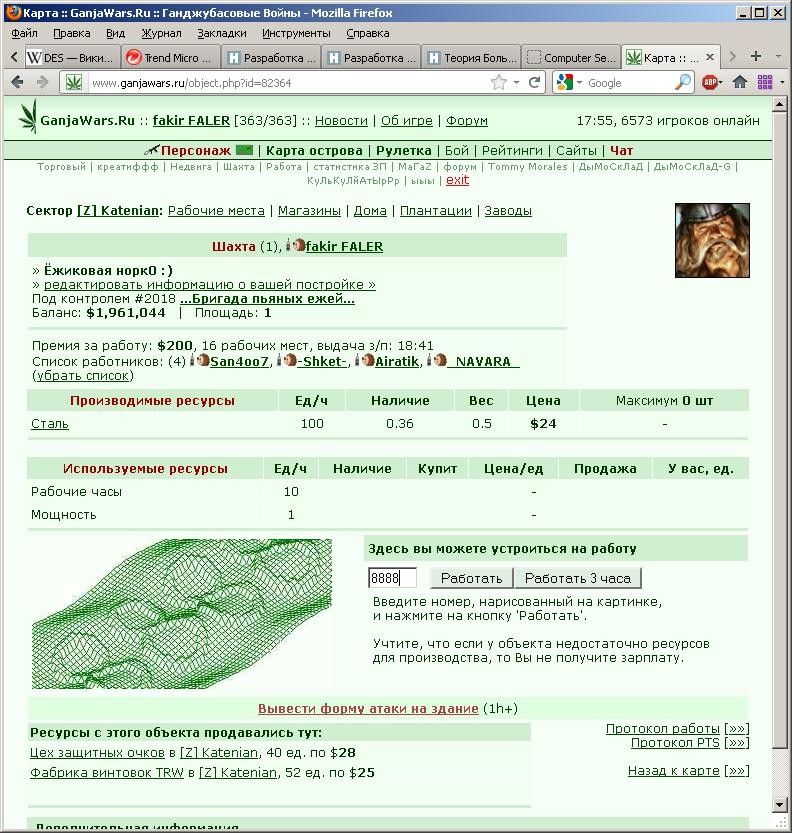This screenshot has height=833, width=792.
Task: Open the Справка menu
Action: [x=368, y=33]
